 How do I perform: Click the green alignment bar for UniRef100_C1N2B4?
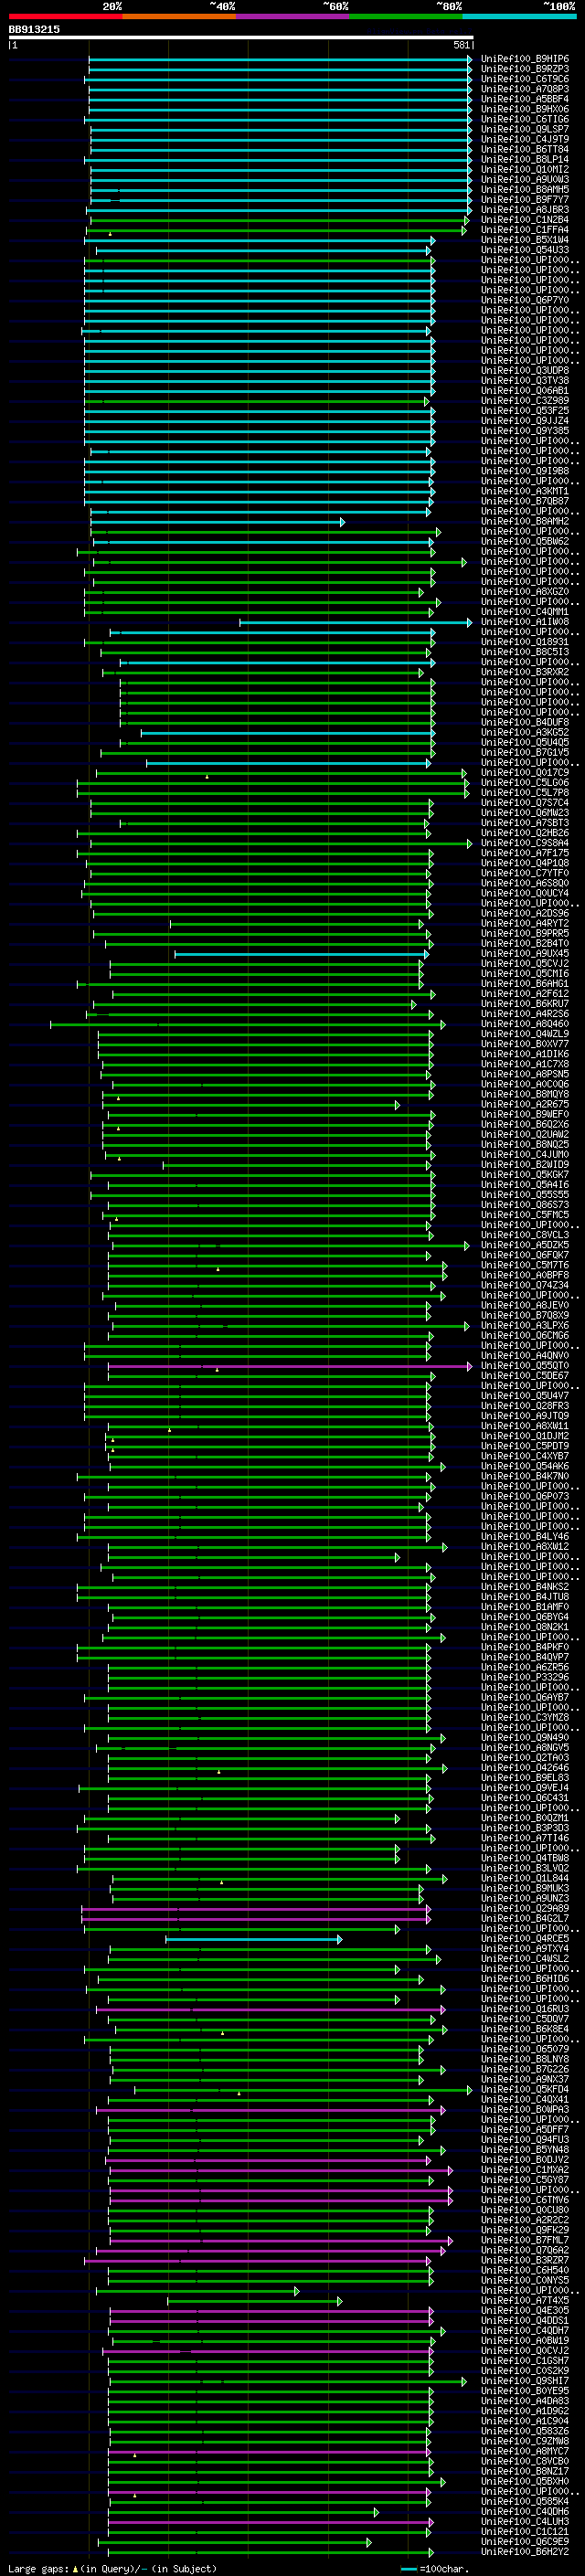[x=279, y=220]
